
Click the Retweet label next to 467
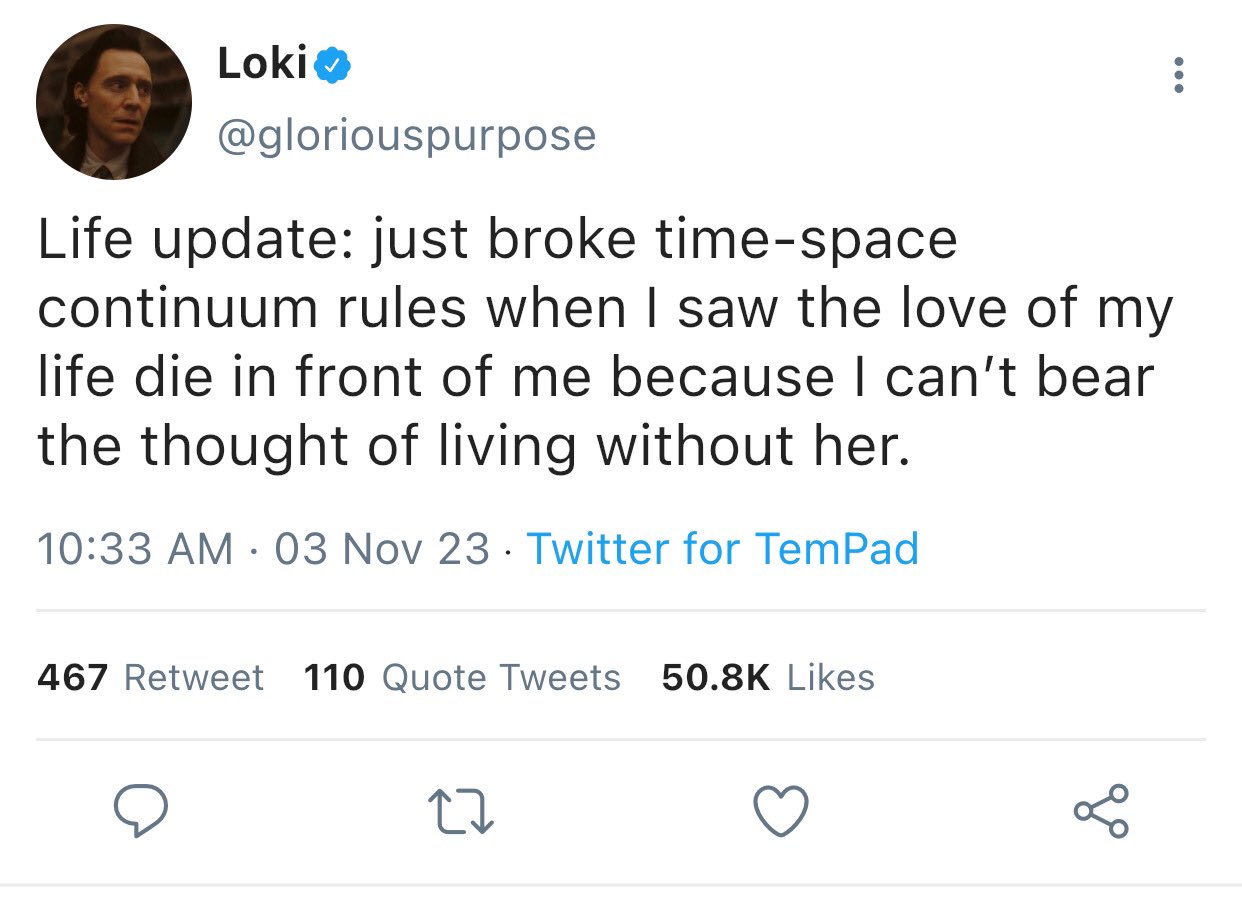[194, 678]
